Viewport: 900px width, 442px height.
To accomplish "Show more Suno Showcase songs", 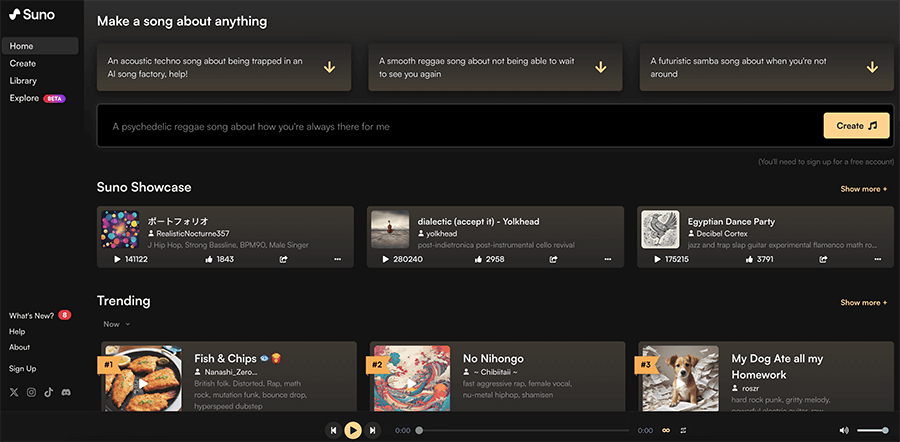I will pyautogui.click(x=864, y=189).
